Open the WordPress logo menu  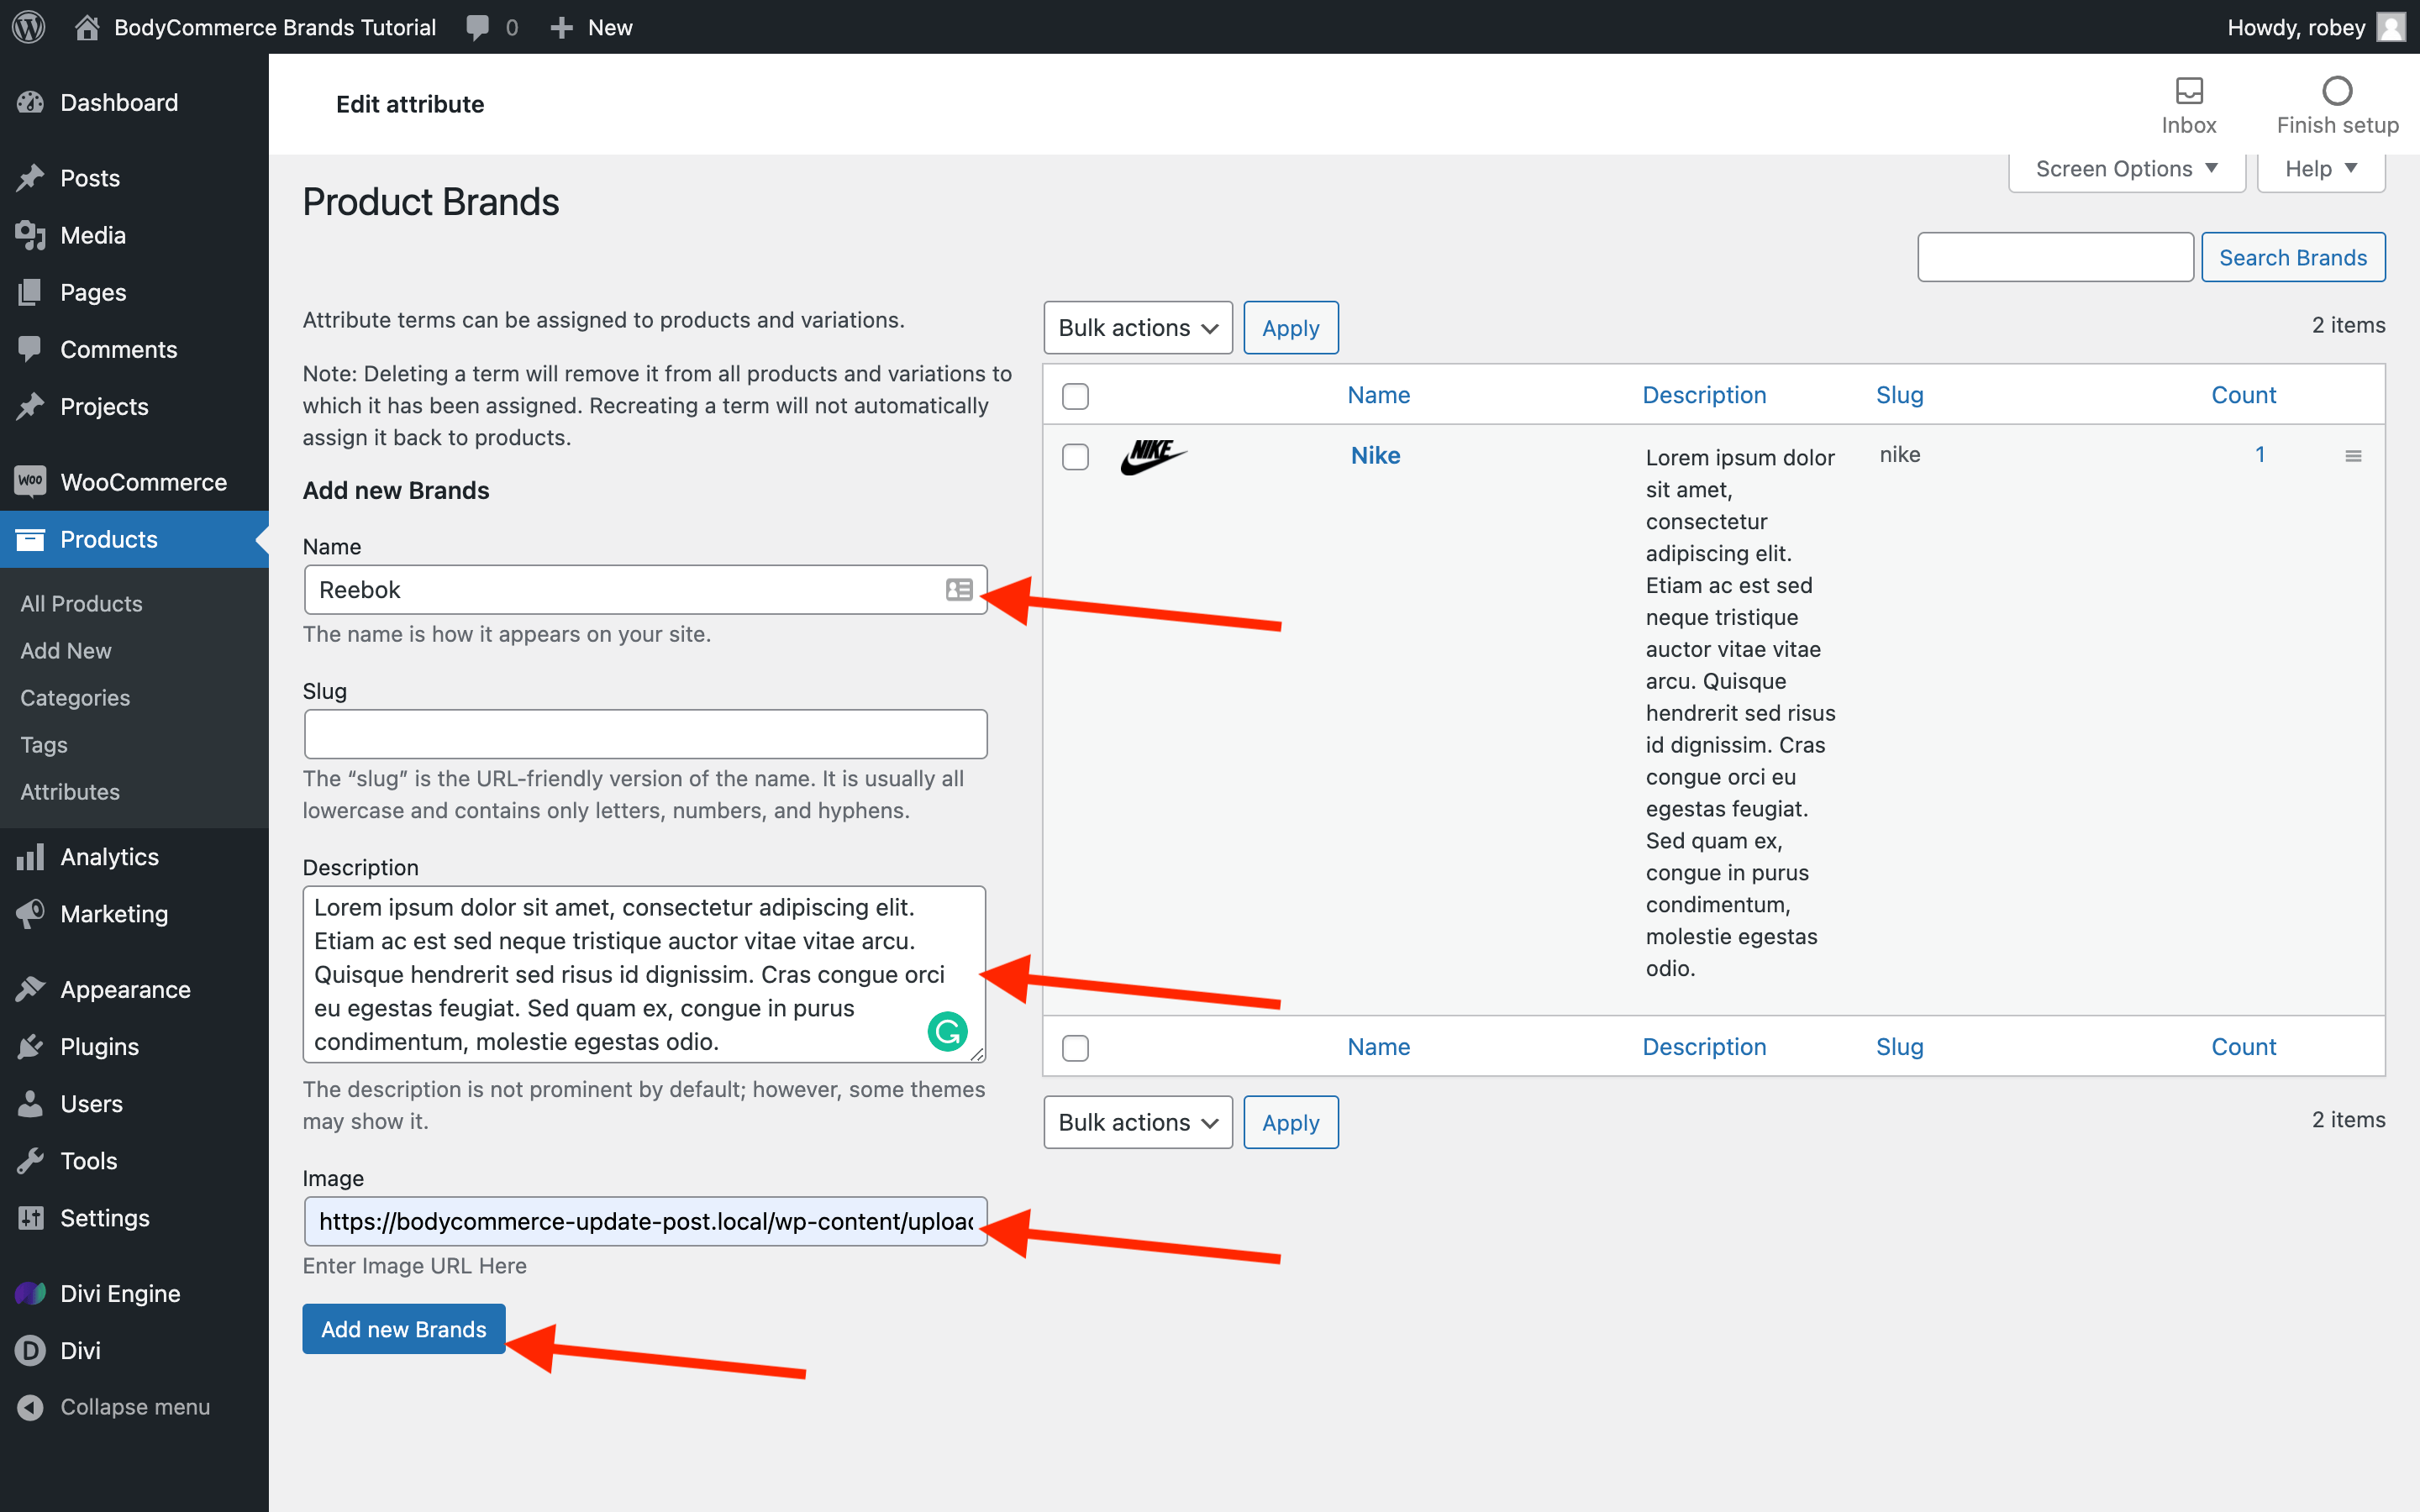pyautogui.click(x=29, y=27)
